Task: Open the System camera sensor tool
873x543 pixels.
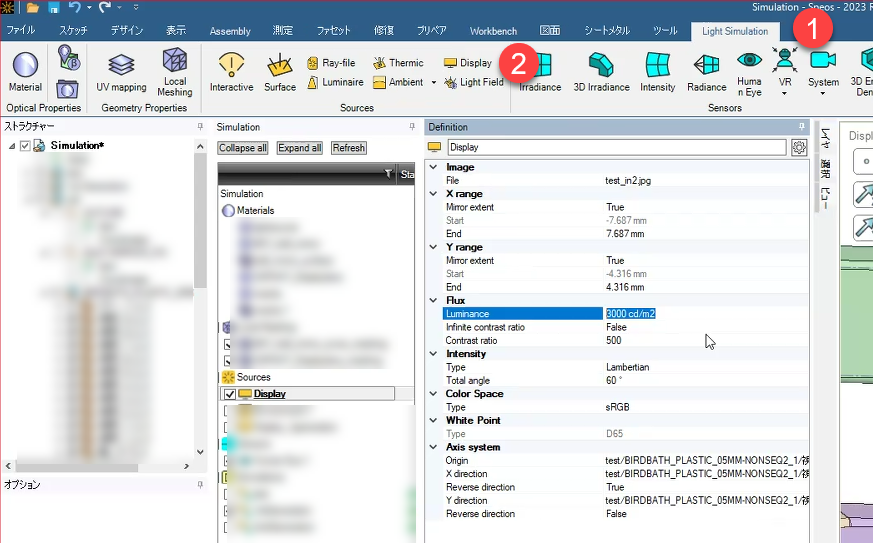Action: click(x=823, y=72)
